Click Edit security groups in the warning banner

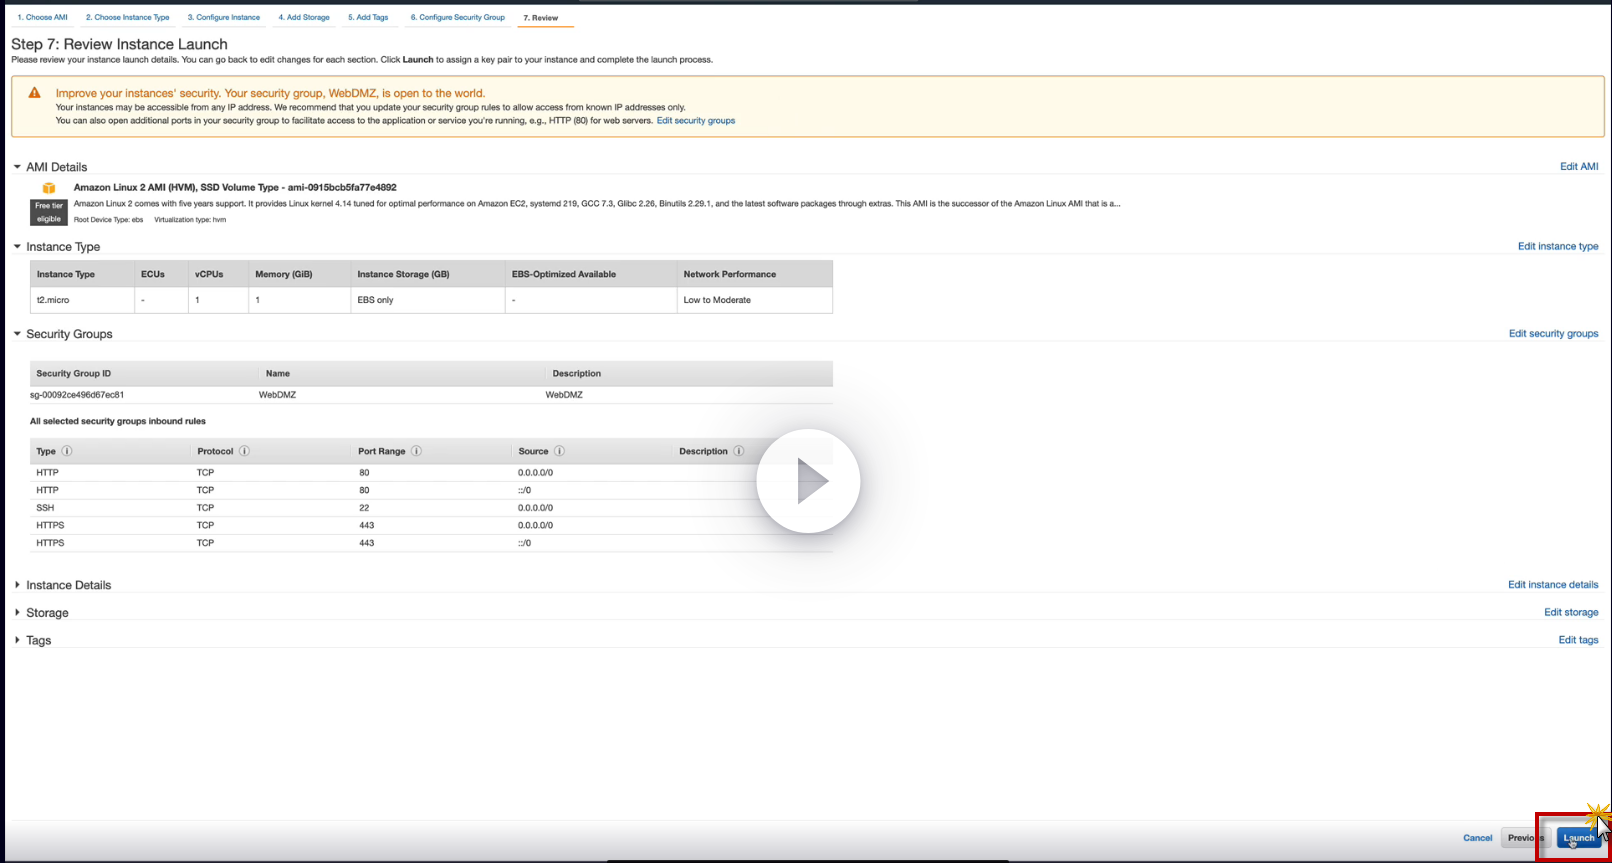coord(696,121)
